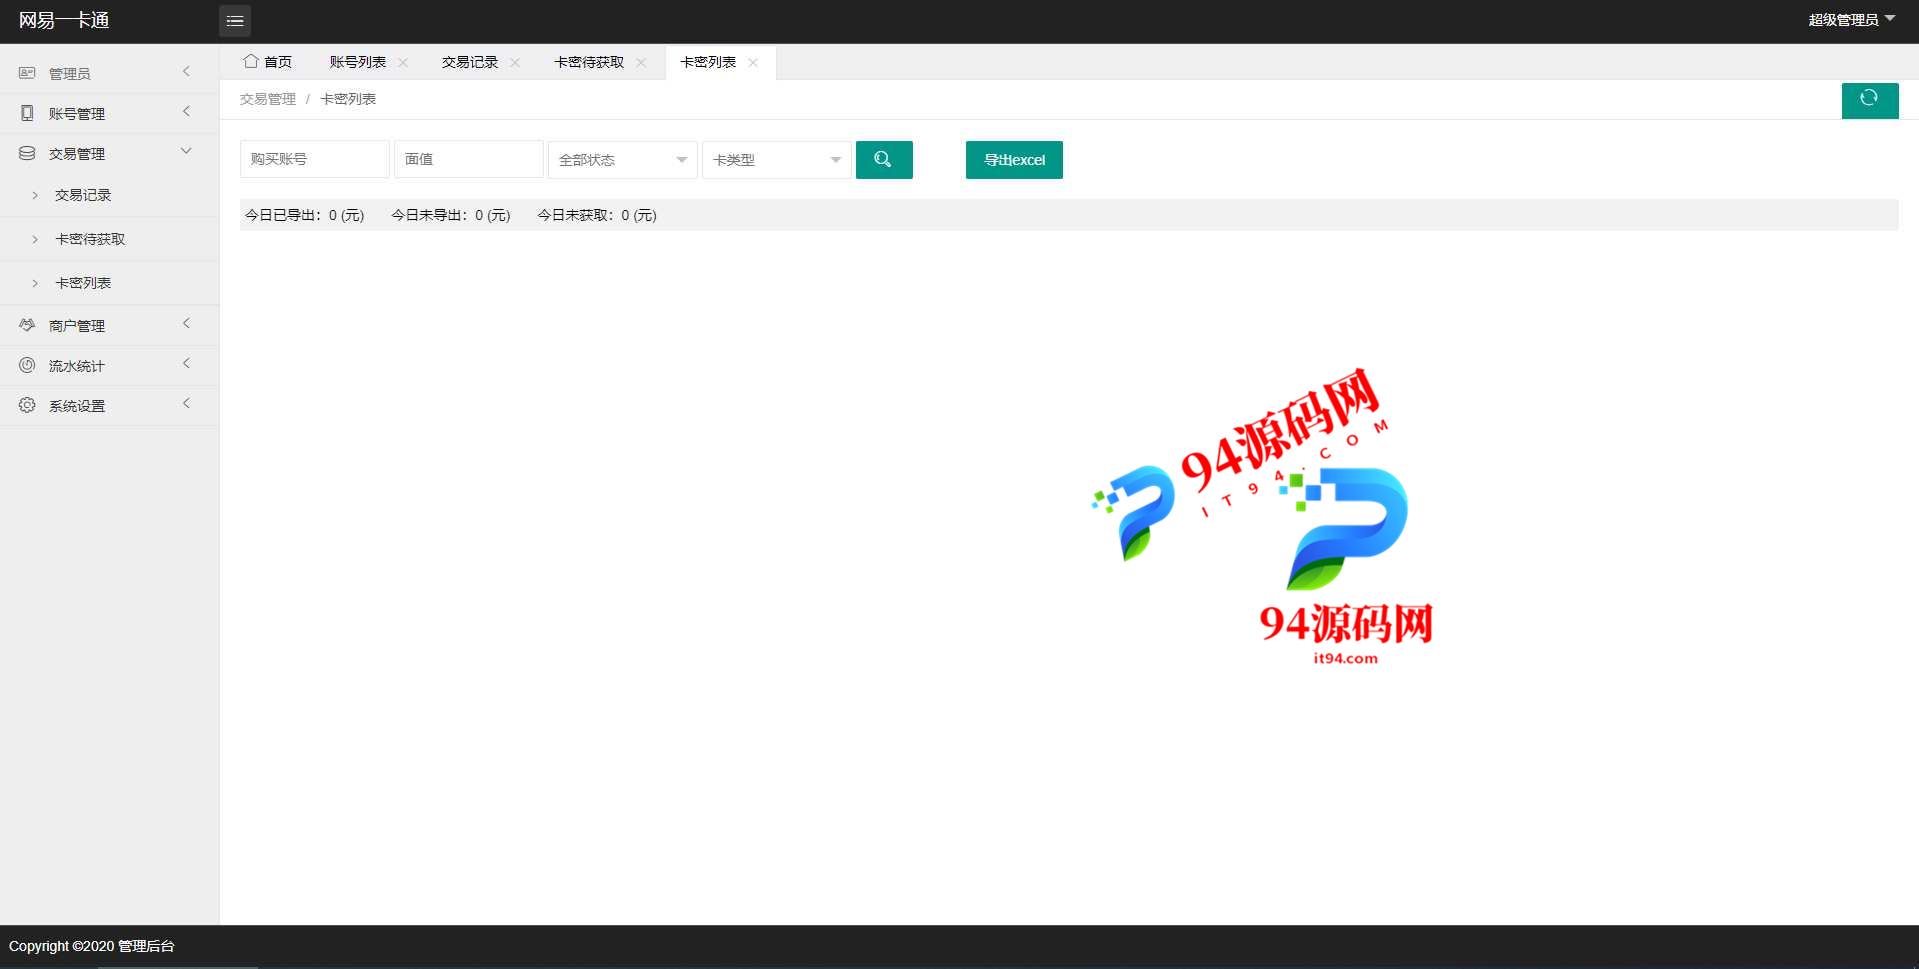Close the 交易记录 tab

515,62
